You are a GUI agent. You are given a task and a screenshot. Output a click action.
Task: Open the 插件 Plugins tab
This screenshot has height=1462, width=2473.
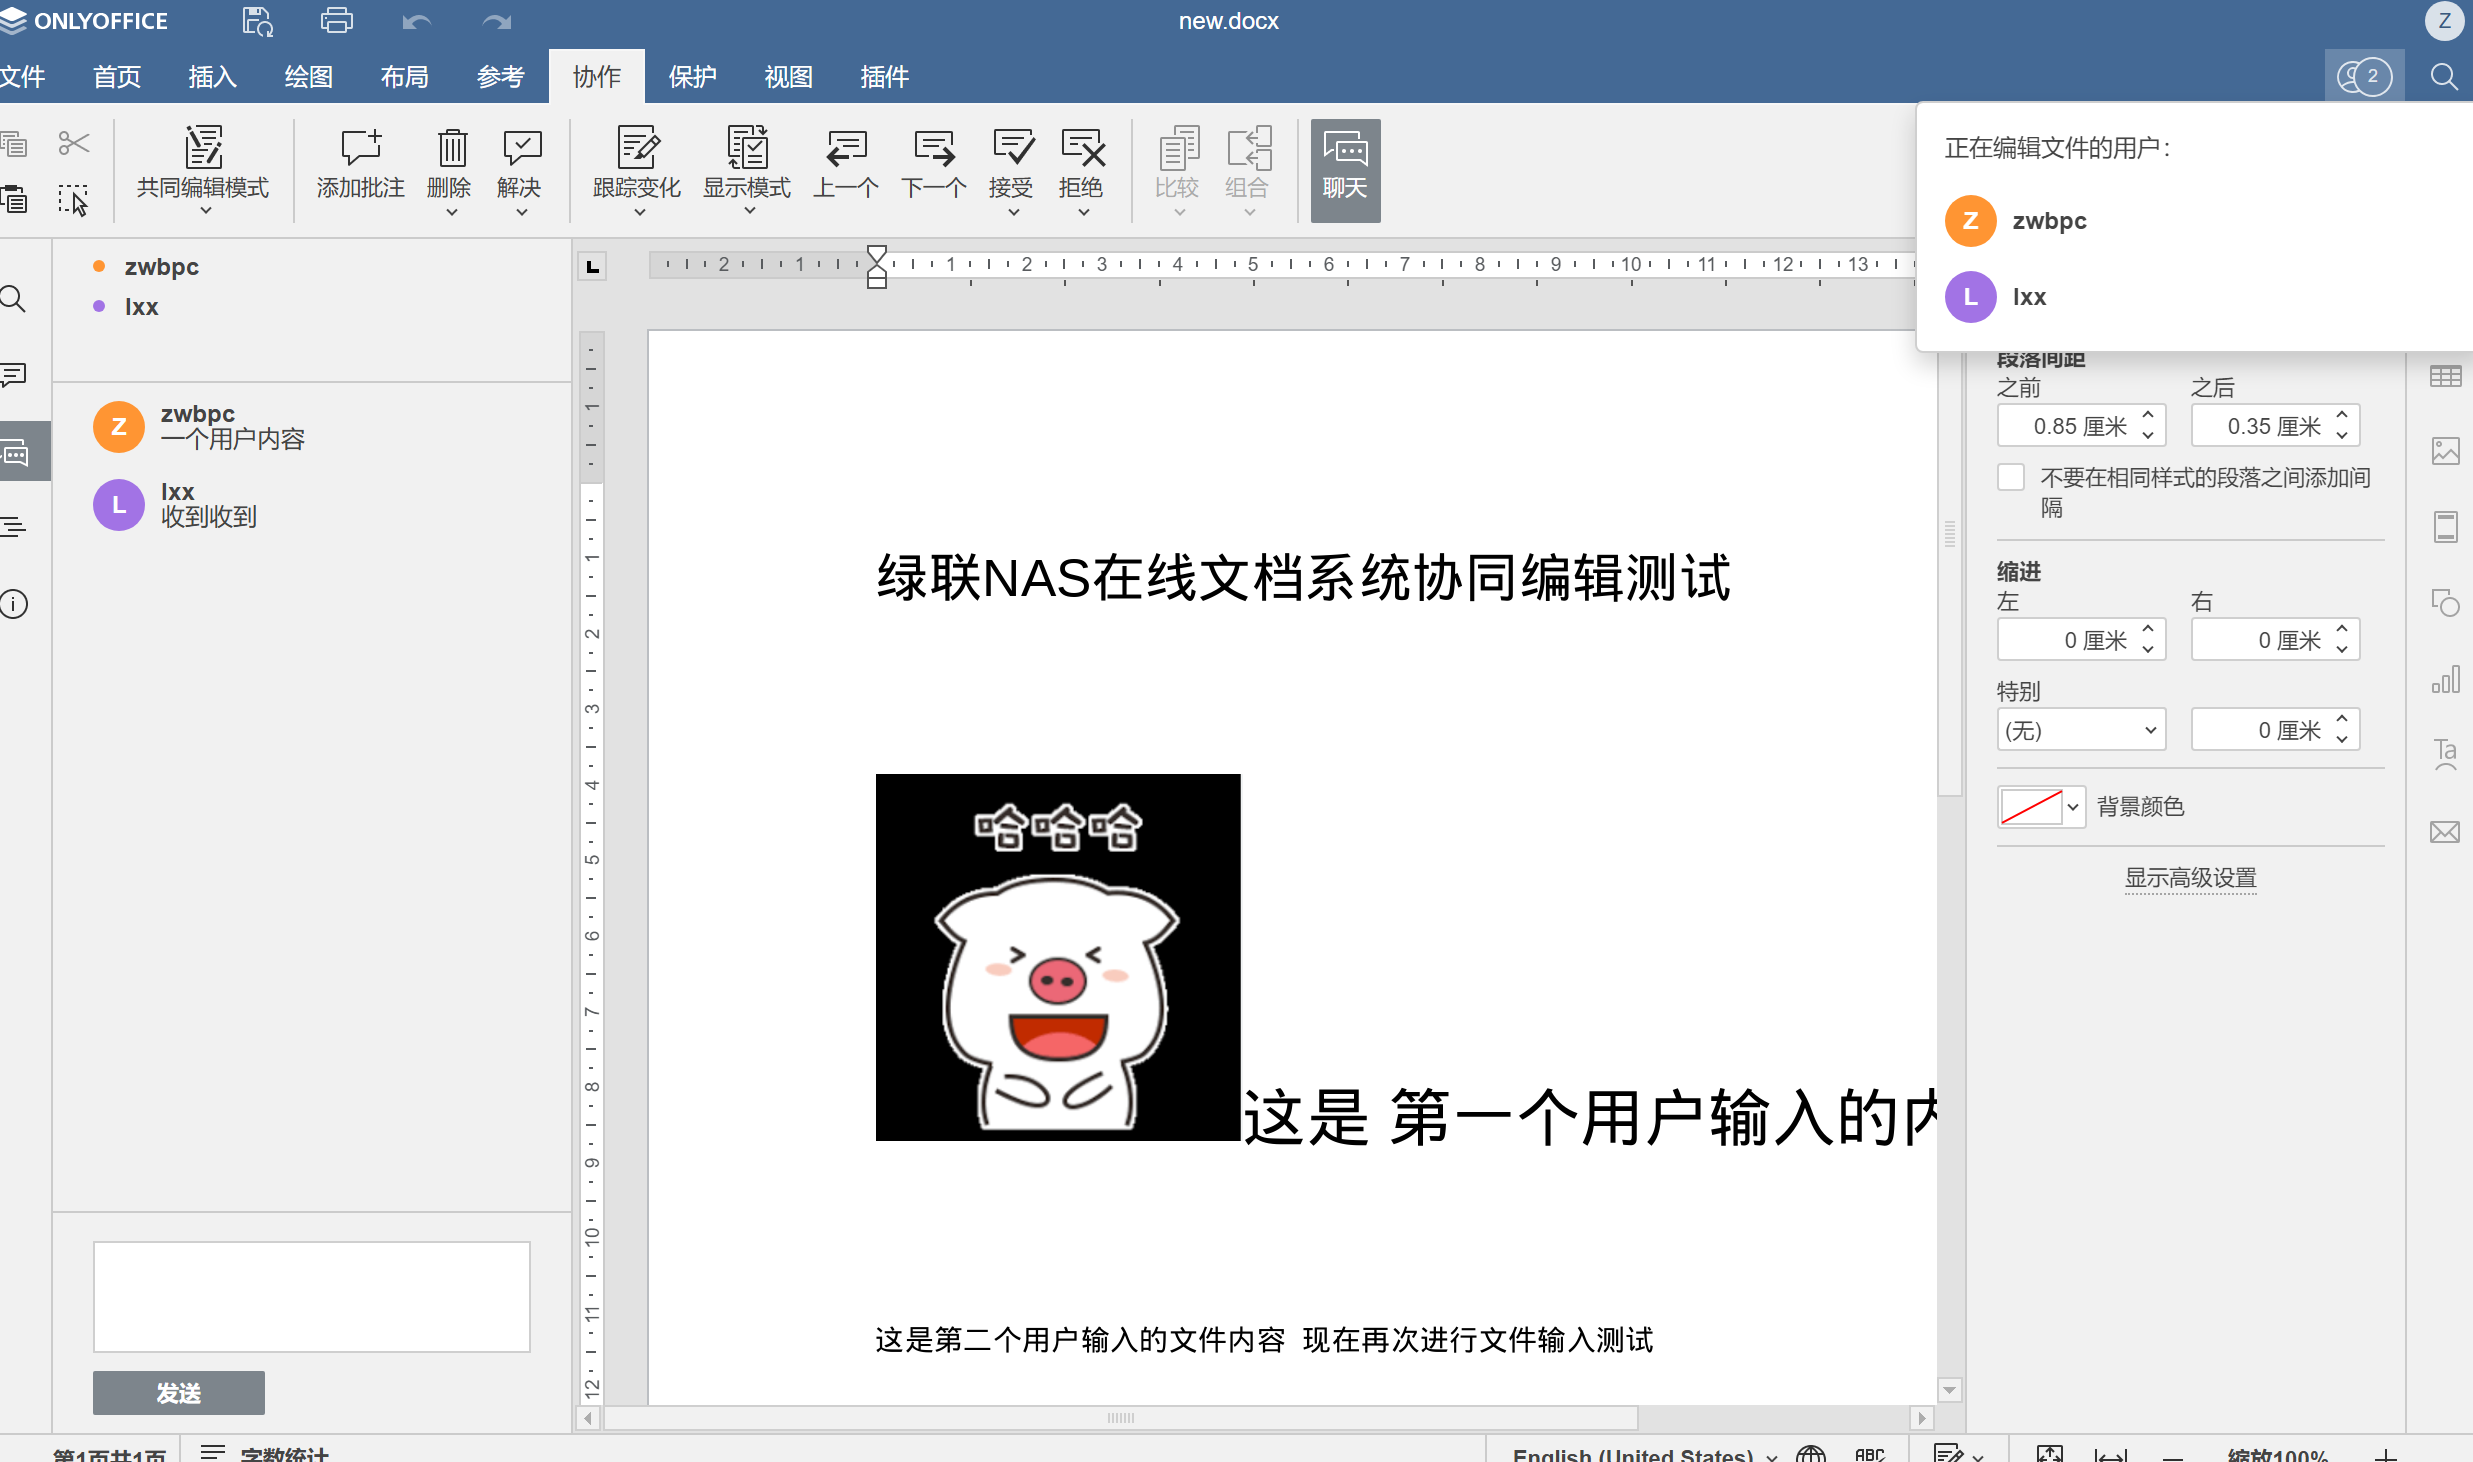pos(885,77)
